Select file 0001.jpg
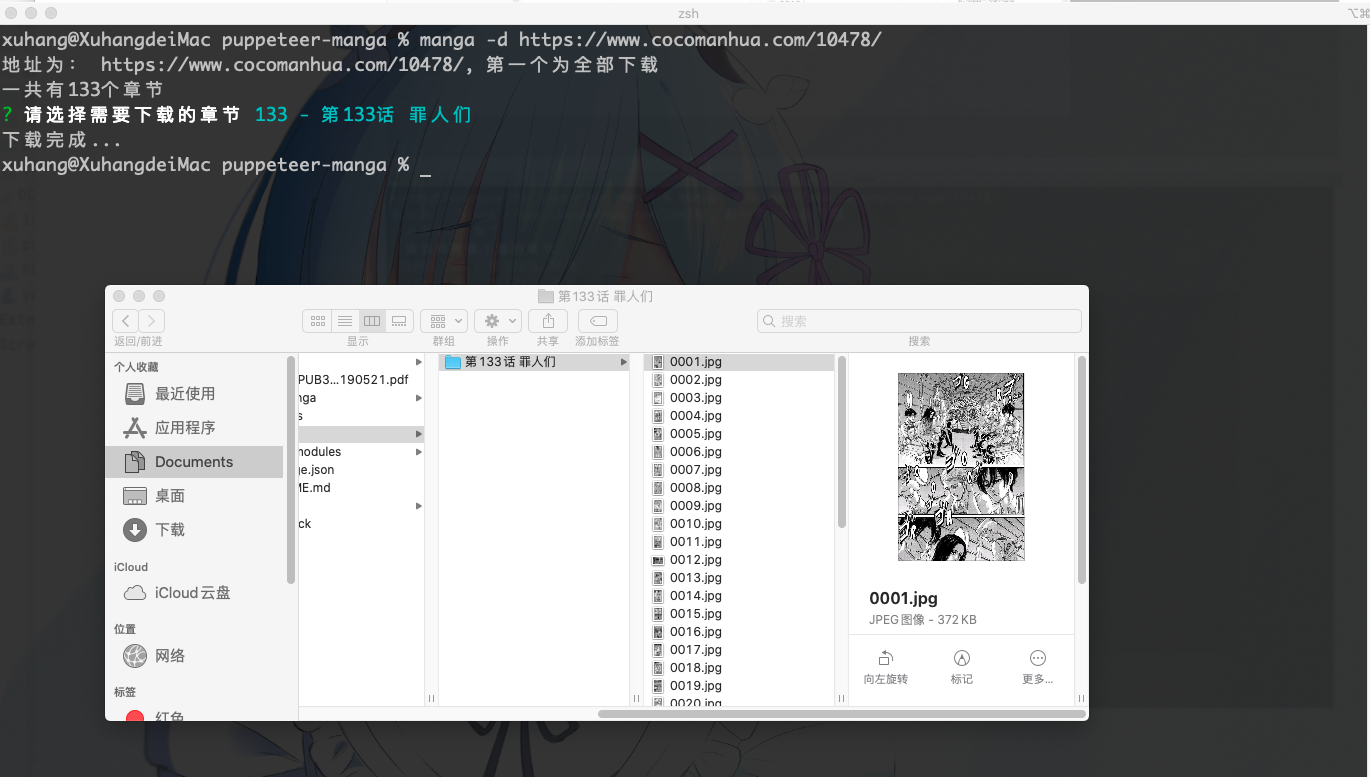Screen dimensions: 1370x777 (x=738, y=362)
